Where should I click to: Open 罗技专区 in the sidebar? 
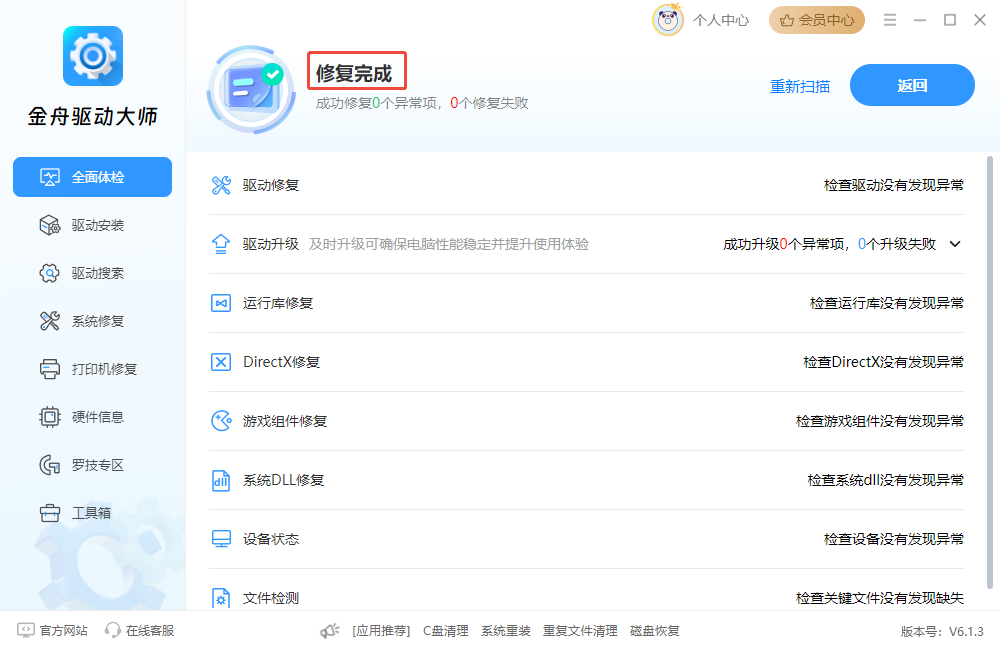tap(92, 465)
